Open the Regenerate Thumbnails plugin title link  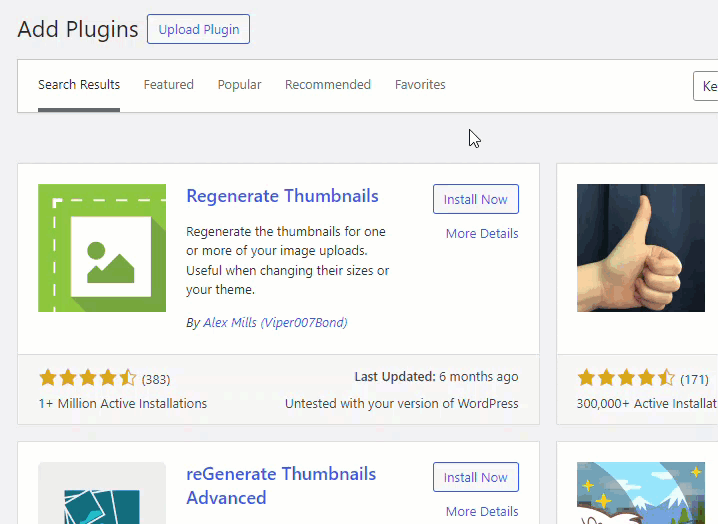[x=282, y=196]
